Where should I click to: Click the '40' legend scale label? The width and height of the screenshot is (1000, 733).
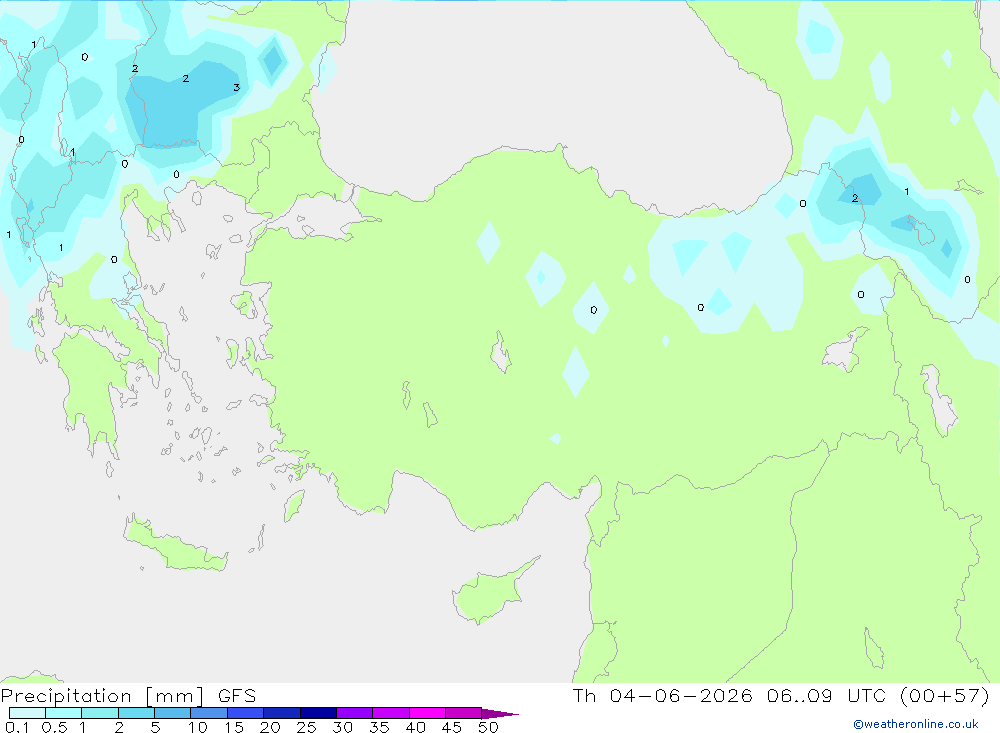[415, 727]
